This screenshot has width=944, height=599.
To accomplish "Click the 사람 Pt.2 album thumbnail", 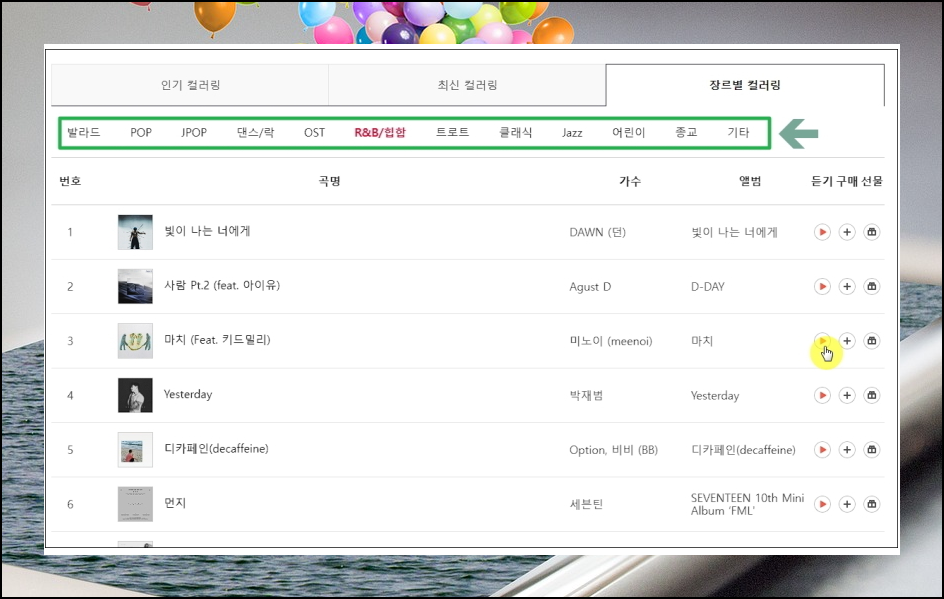I will tap(135, 287).
